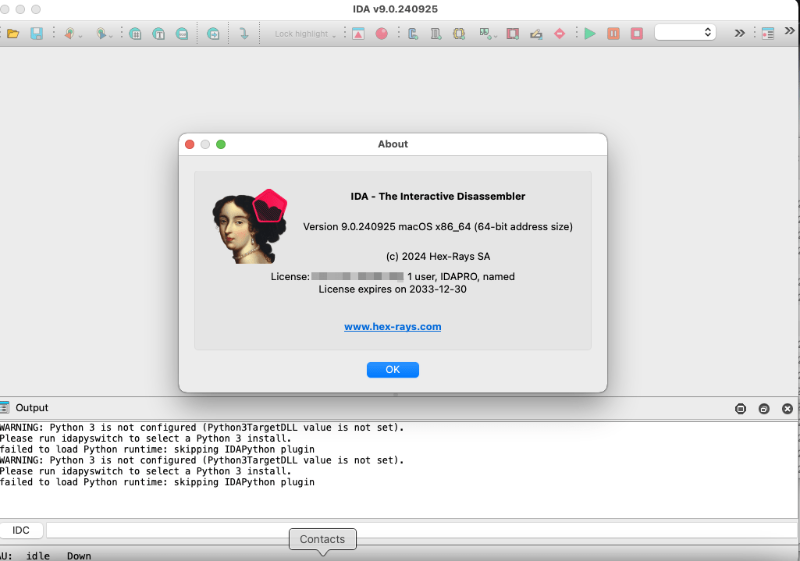Image resolution: width=800 pixels, height=561 pixels.
Task: Click the 'License expires on 2033-12-30' text
Action: [x=392, y=289]
